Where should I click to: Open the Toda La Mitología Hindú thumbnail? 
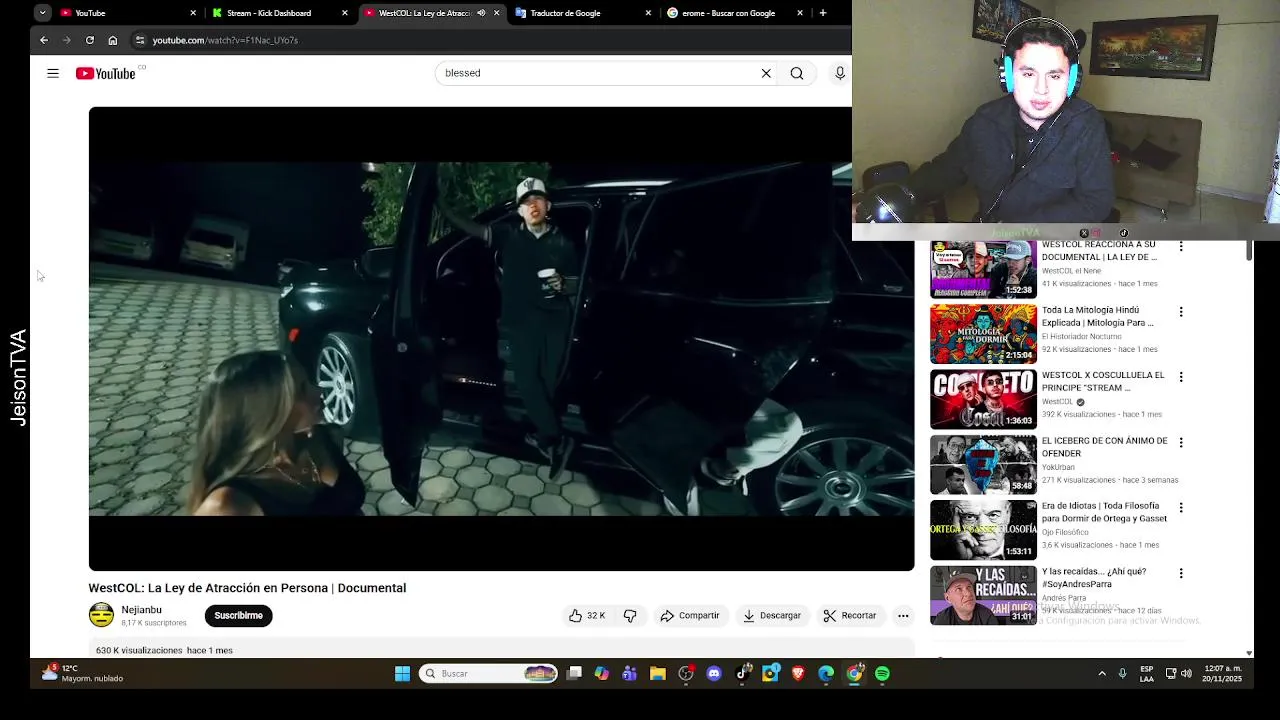click(x=983, y=334)
